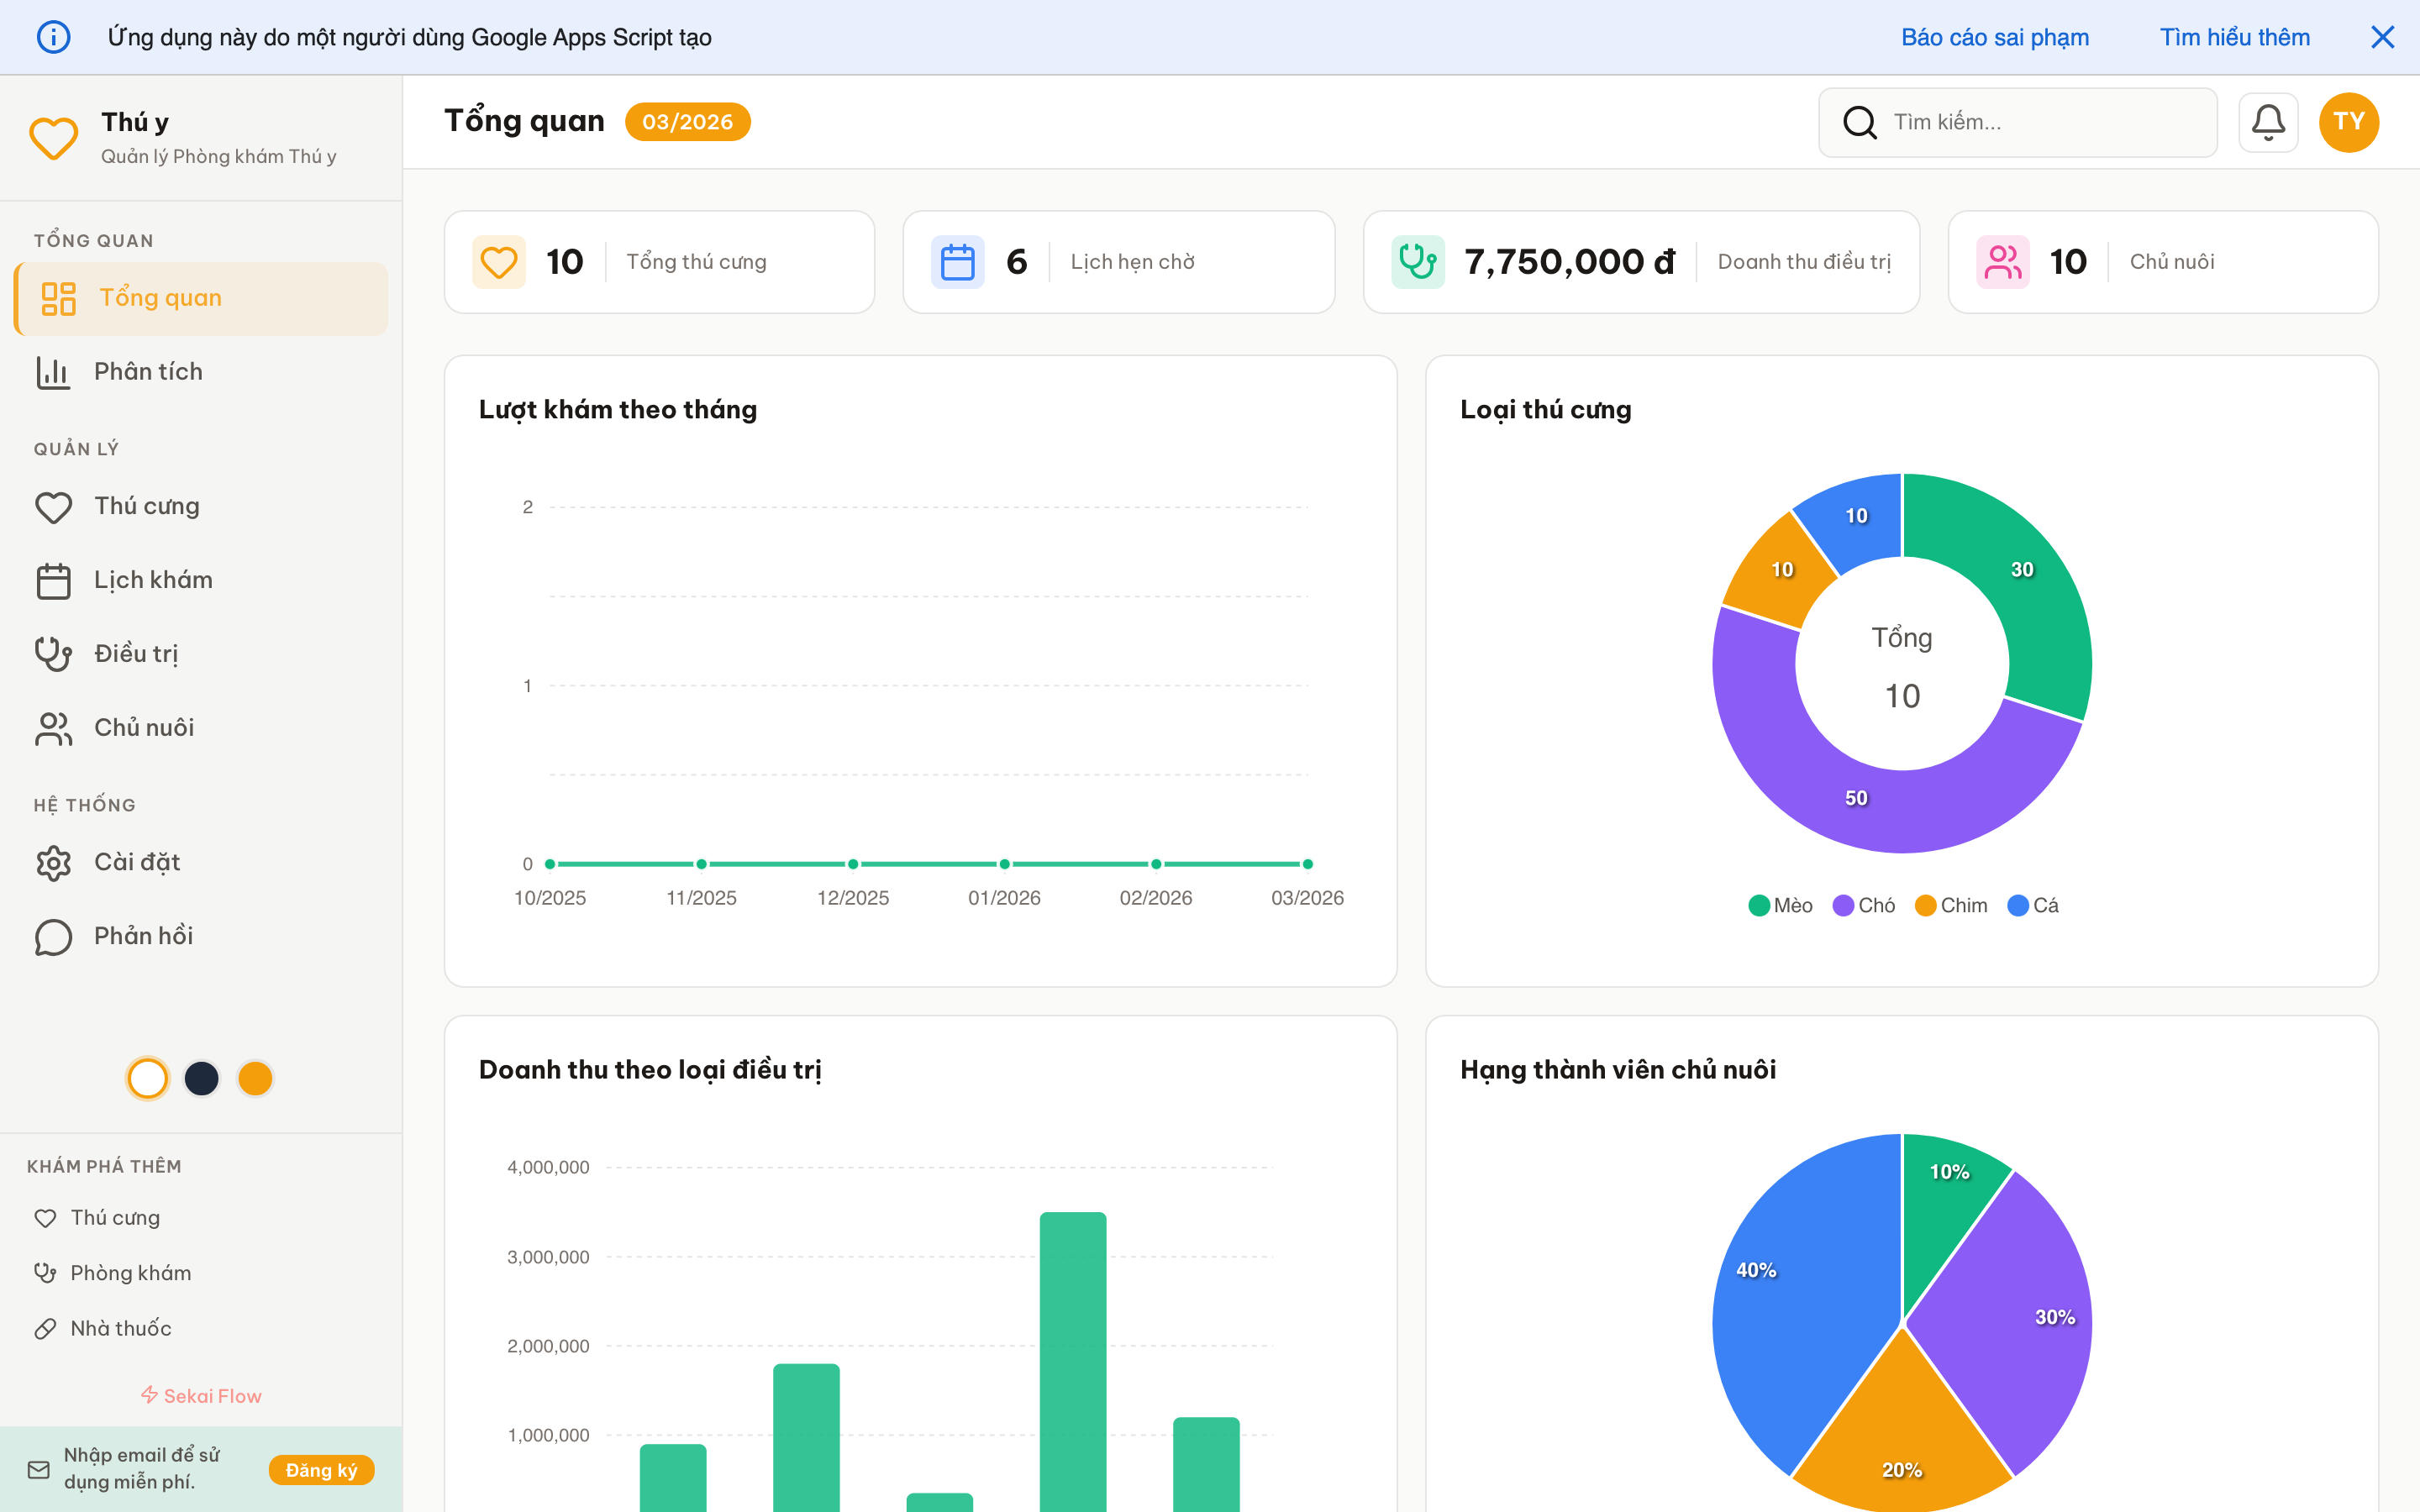
Task: Click the heart icon in Tổng thú cưng card
Action: [x=498, y=262]
